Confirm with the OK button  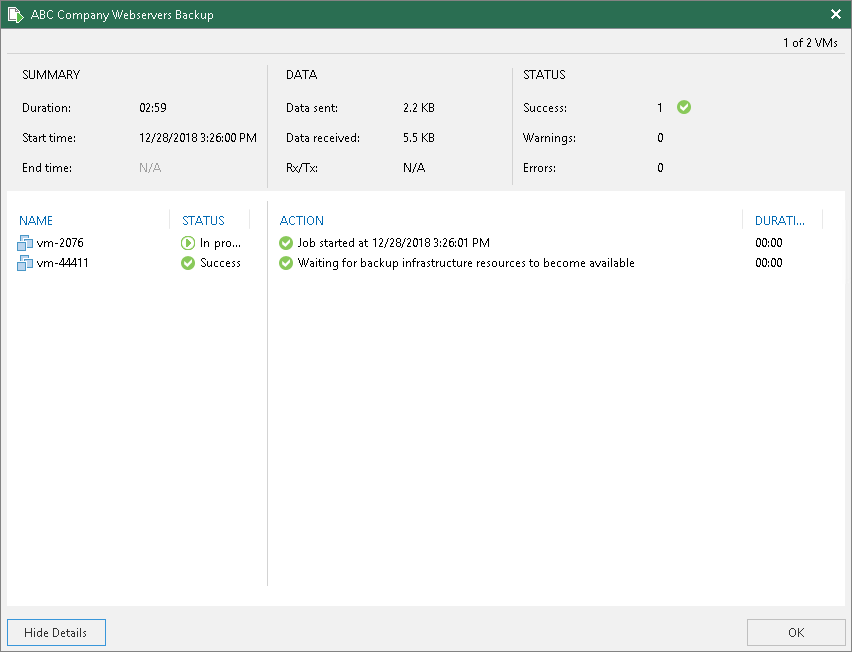pos(795,632)
